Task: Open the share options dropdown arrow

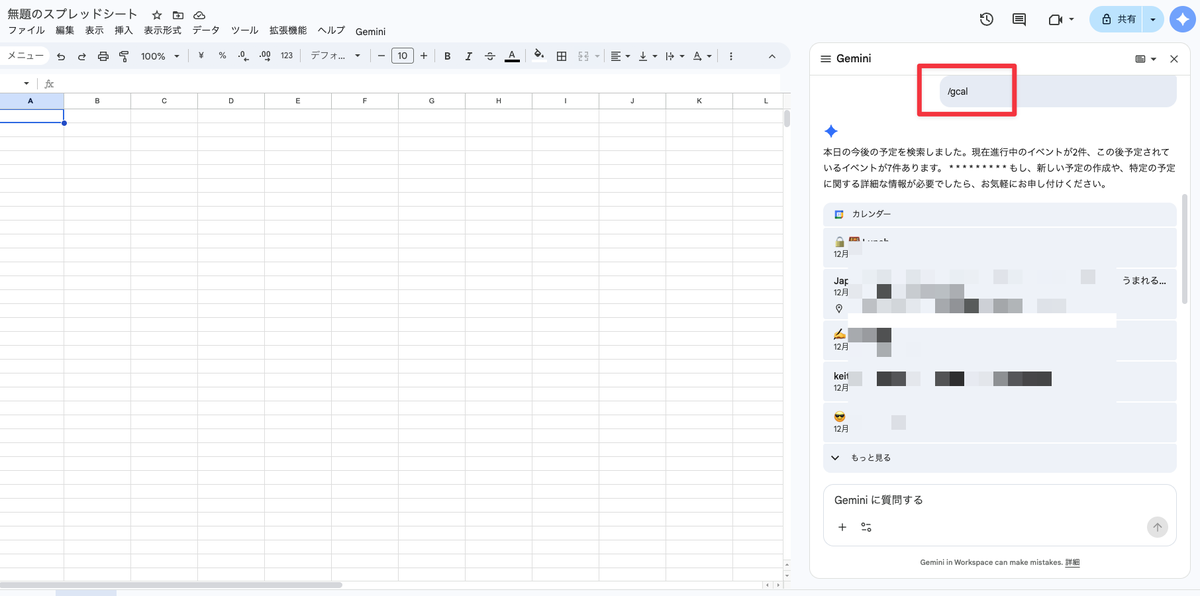Action: 1154,19
